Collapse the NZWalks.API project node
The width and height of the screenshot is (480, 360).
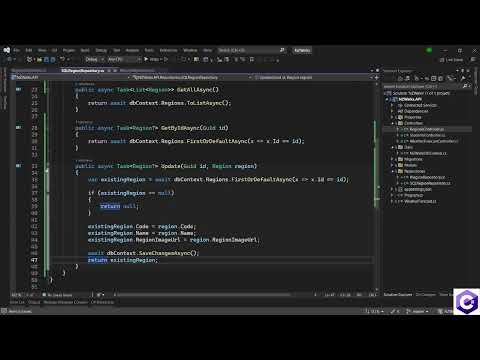pos(387,99)
